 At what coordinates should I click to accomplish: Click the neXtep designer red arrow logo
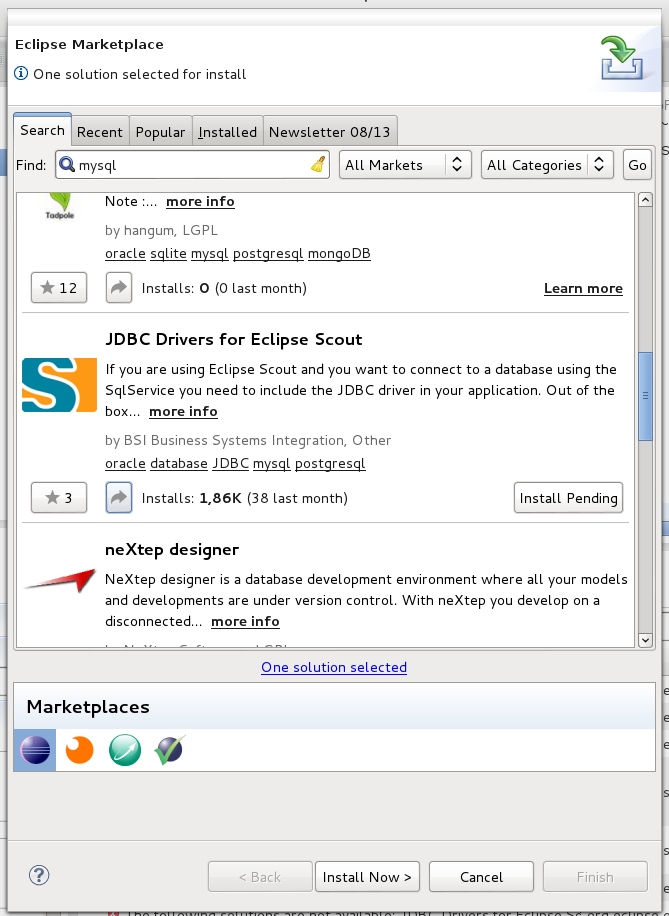pyautogui.click(x=60, y=580)
